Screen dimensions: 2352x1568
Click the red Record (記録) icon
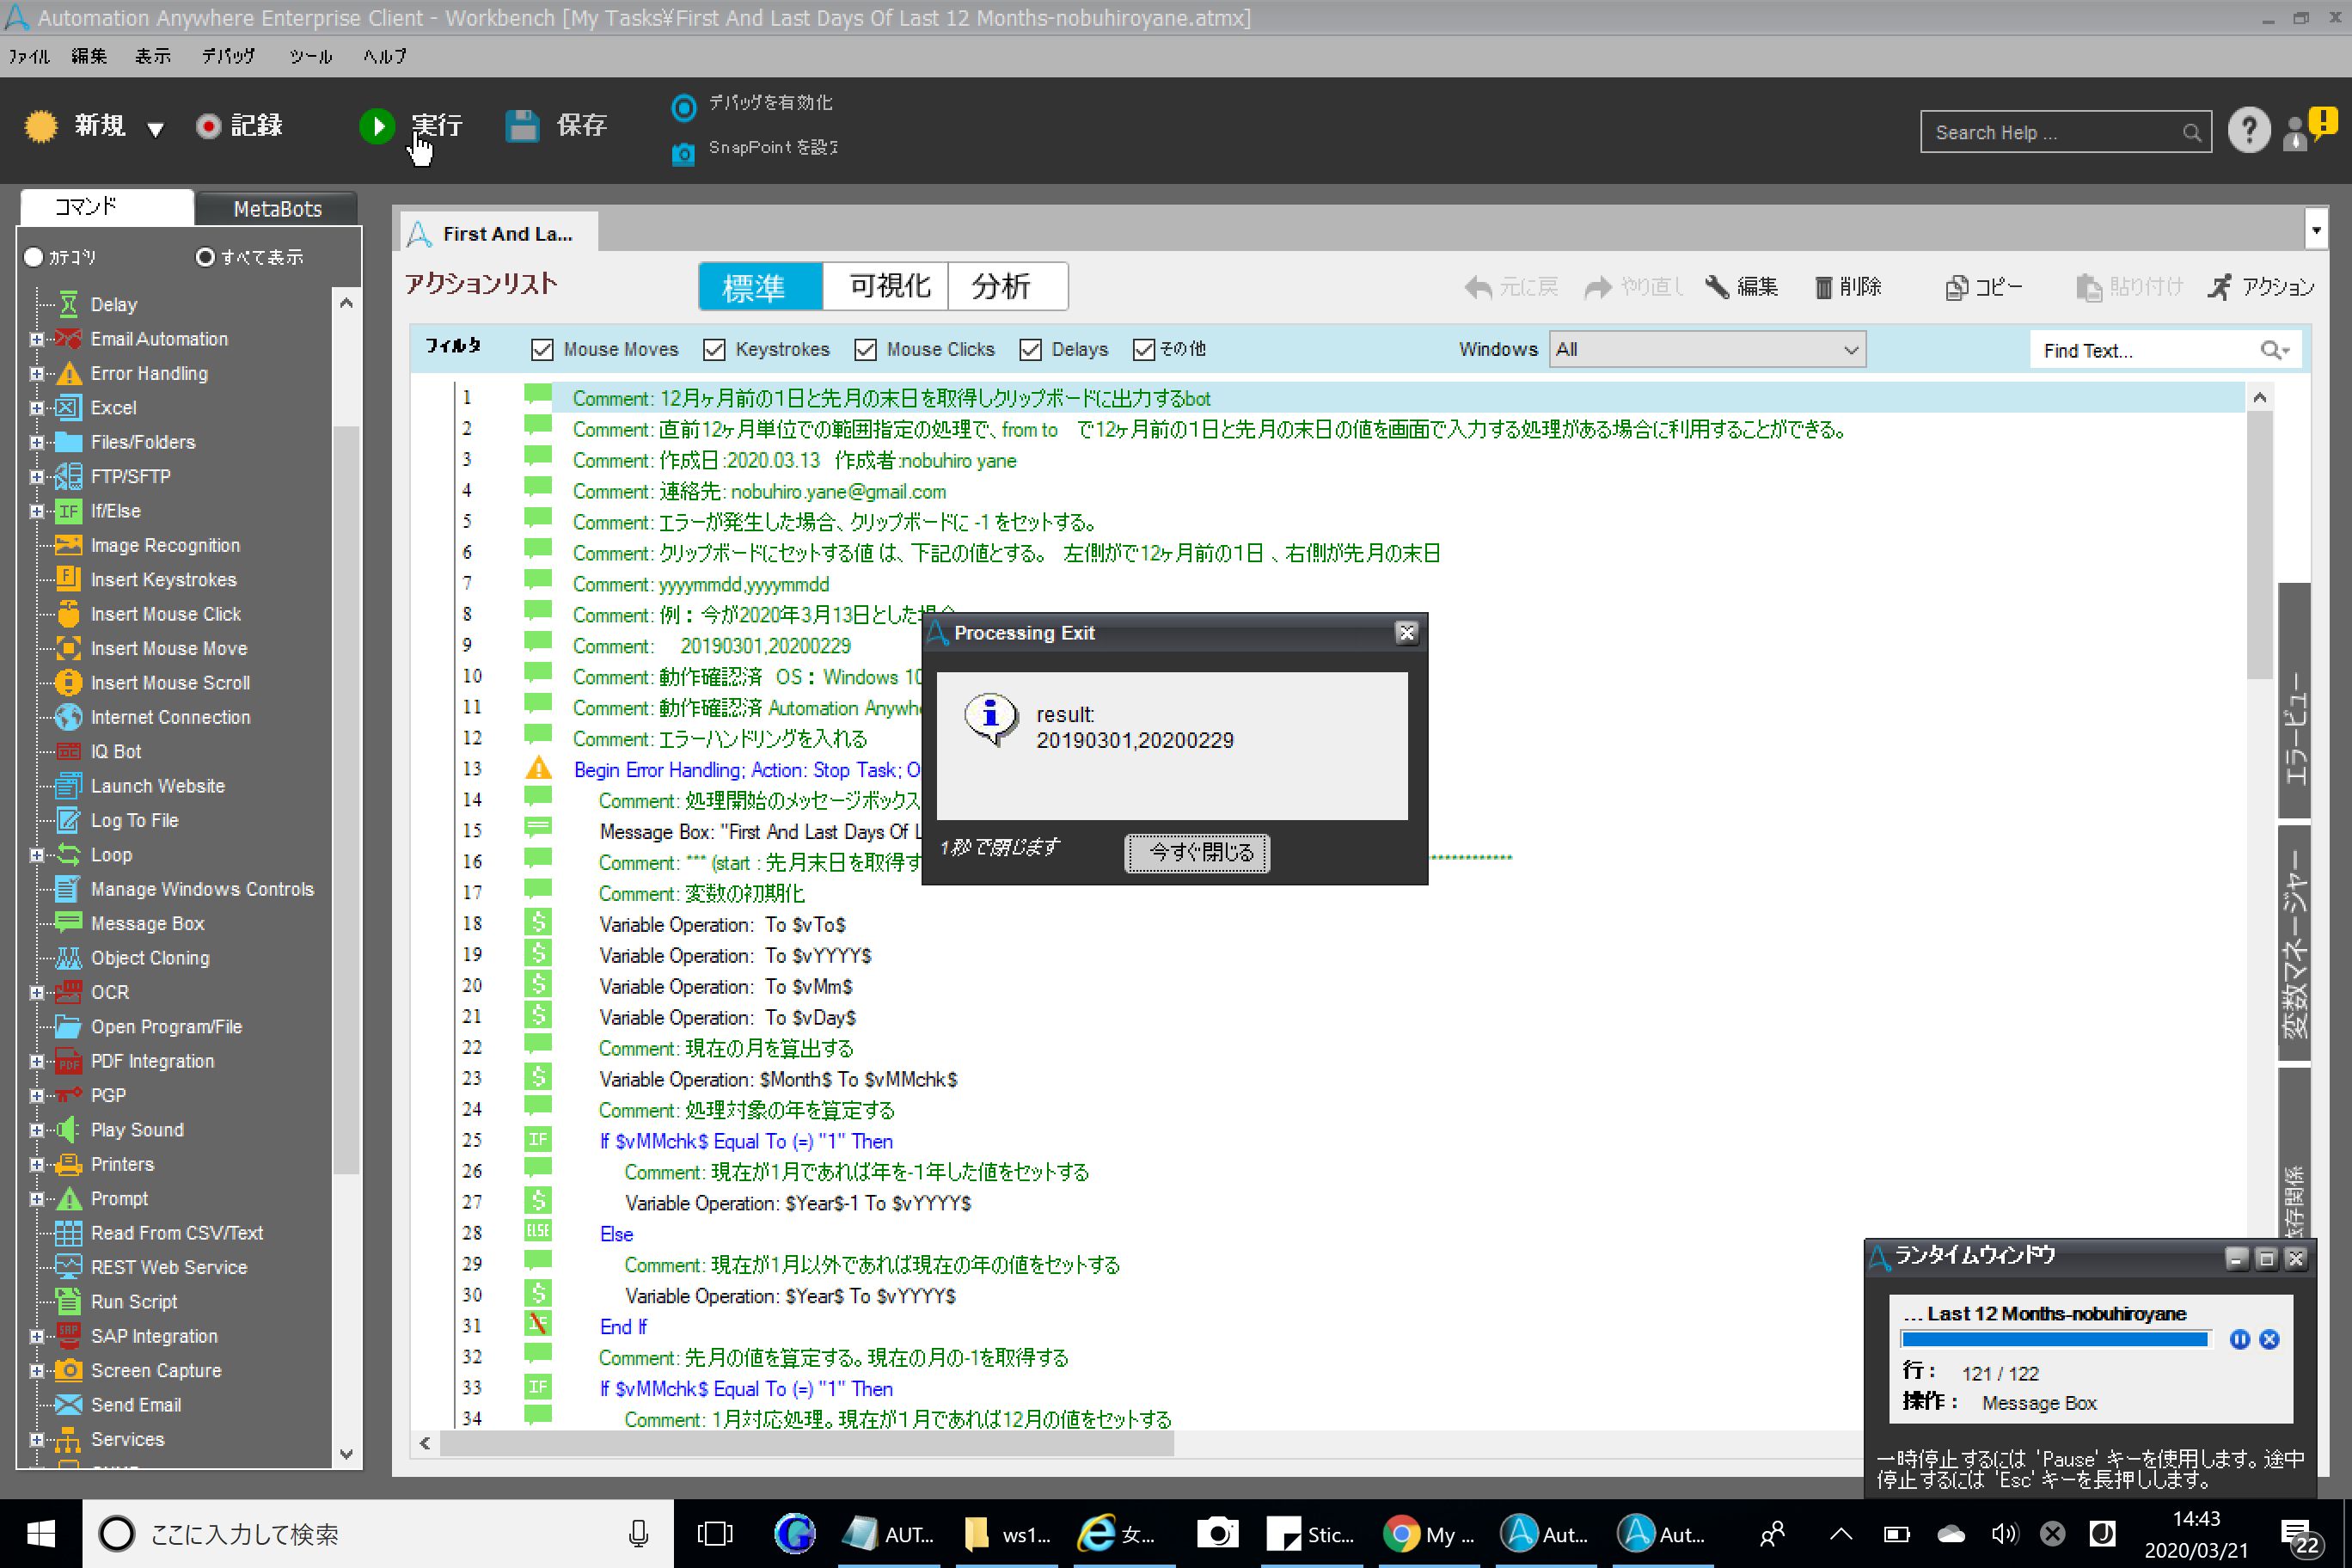tap(208, 126)
